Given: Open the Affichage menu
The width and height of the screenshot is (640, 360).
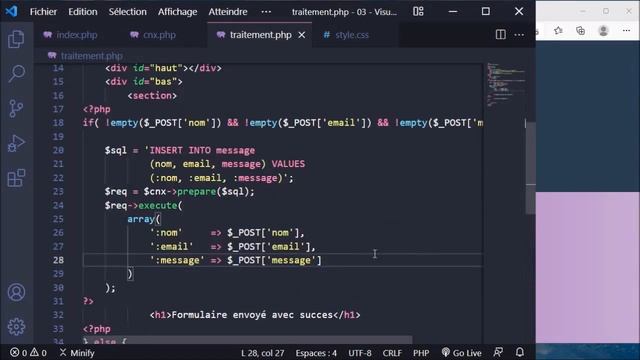Looking at the screenshot, I should (x=178, y=12).
